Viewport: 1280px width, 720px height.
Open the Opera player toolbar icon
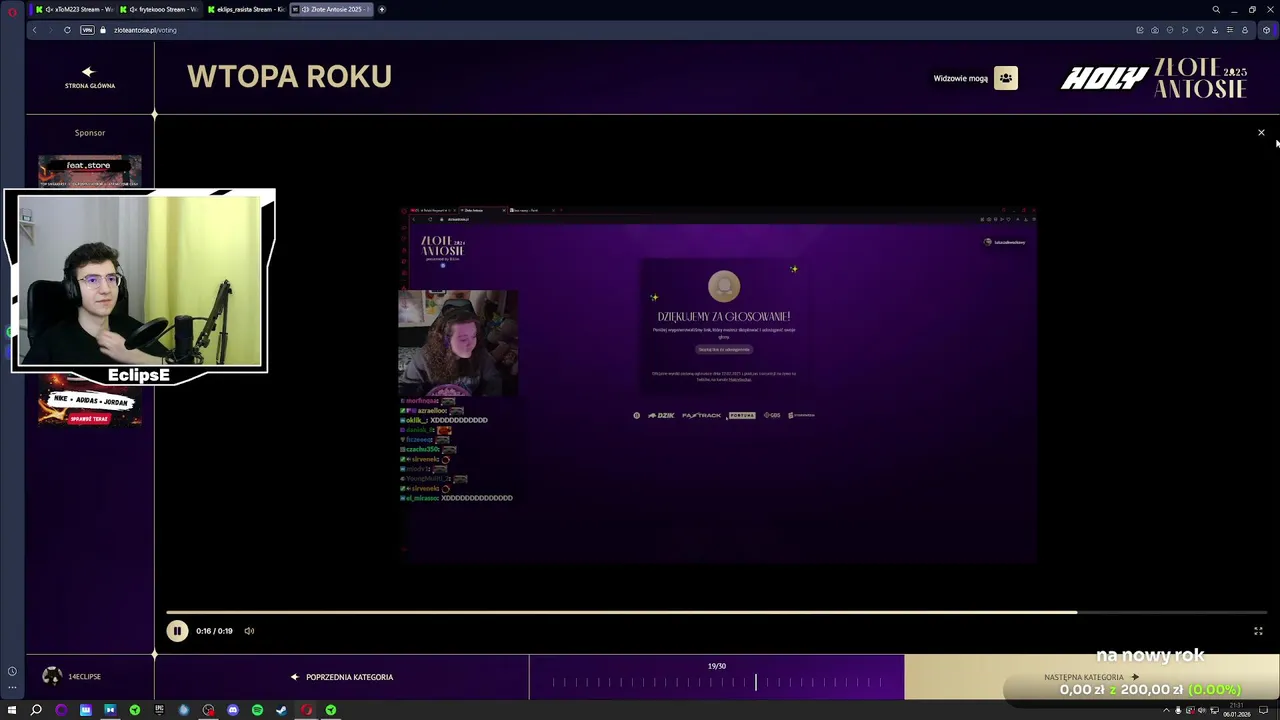[1185, 30]
